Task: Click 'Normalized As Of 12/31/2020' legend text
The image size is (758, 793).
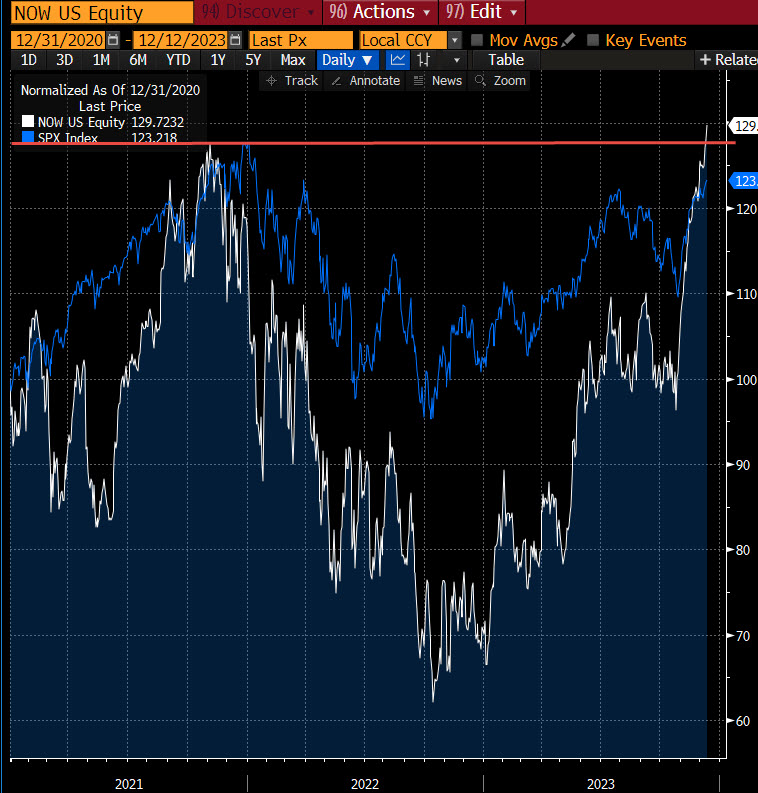Action: pos(110,90)
